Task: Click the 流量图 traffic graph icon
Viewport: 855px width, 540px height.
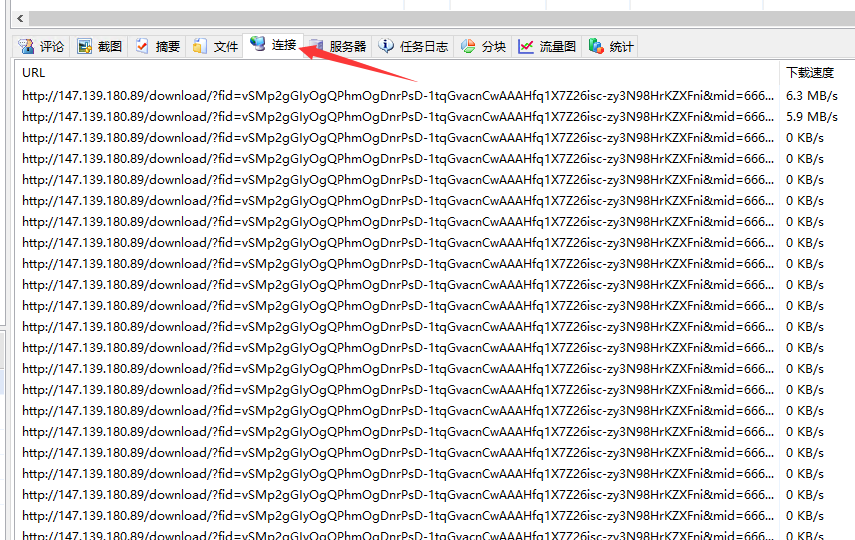Action: (x=526, y=47)
